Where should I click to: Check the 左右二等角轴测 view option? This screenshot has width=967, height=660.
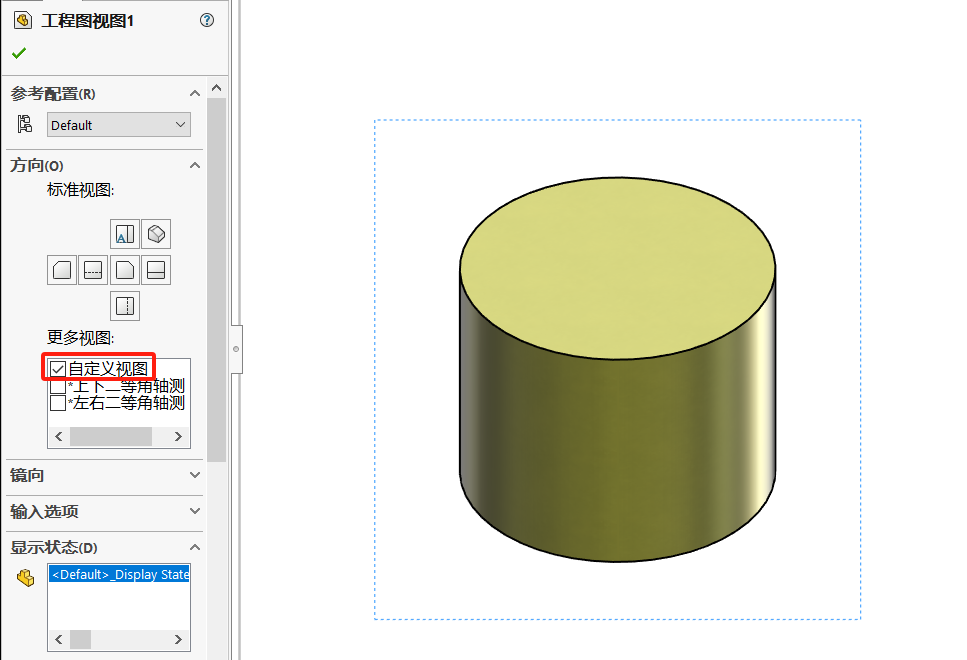(59, 403)
